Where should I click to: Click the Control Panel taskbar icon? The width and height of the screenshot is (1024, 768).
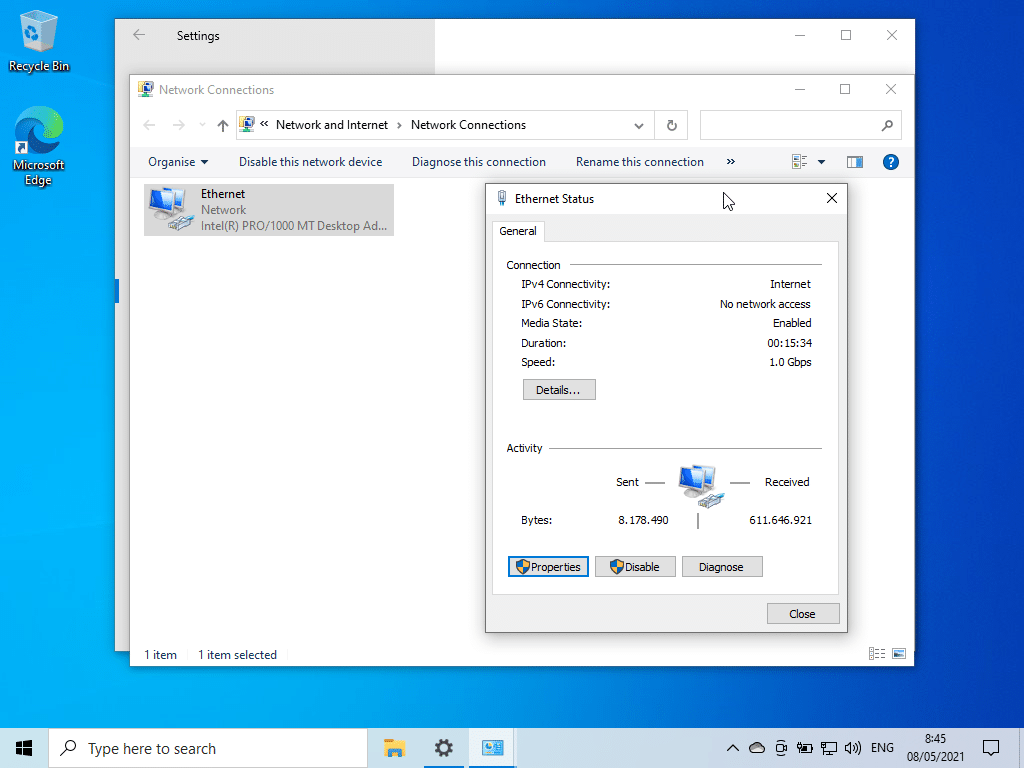(492, 748)
